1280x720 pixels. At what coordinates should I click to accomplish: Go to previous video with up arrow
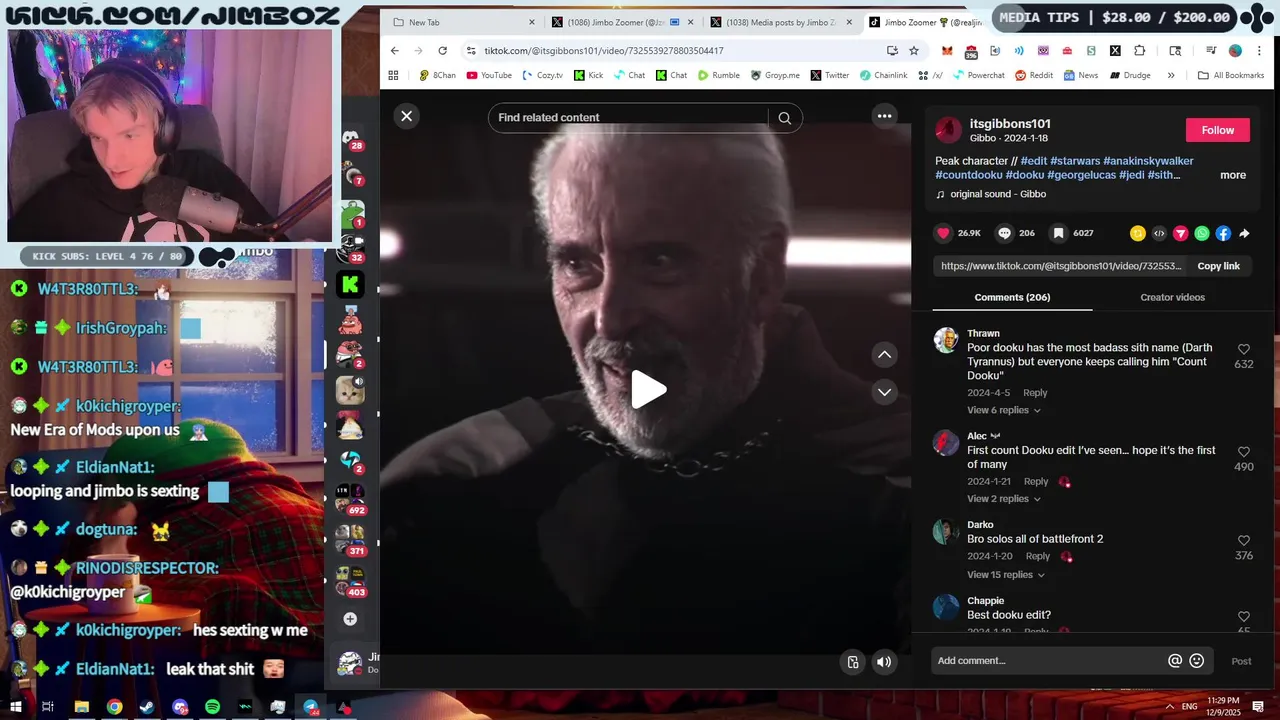tap(884, 354)
